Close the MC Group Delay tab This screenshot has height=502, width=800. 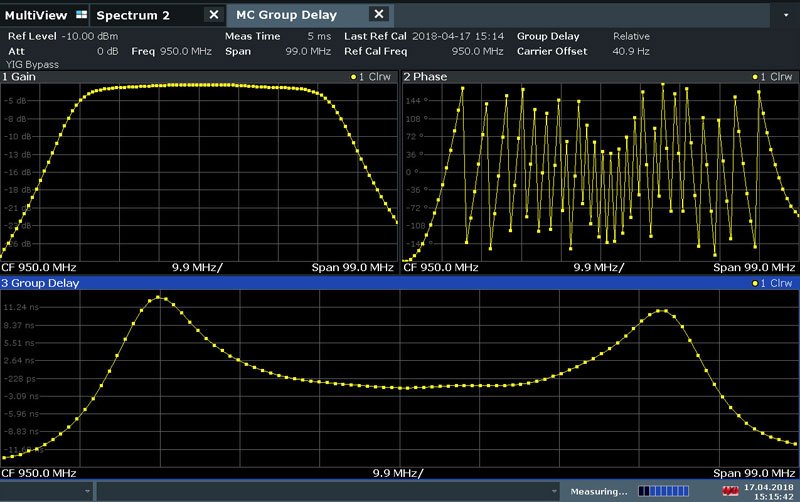coord(378,14)
